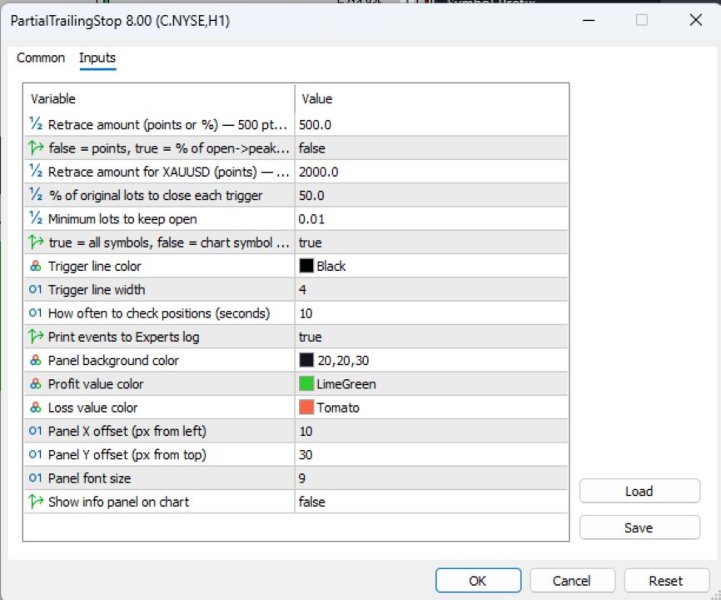The height and width of the screenshot is (600, 721).
Task: Close the PartialTrailingStop dialog window
Action: click(x=696, y=20)
